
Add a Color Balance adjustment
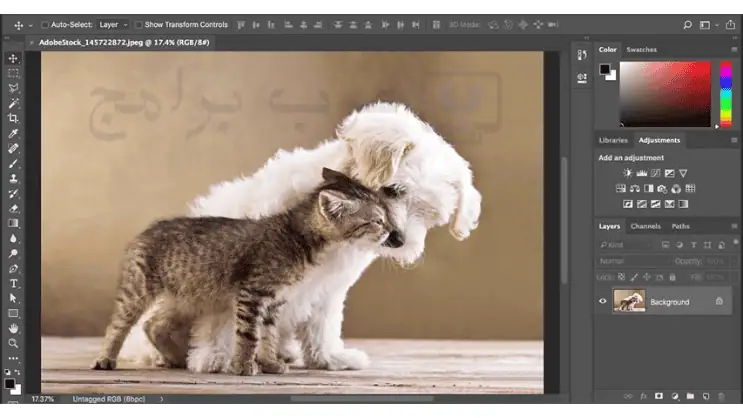634,189
